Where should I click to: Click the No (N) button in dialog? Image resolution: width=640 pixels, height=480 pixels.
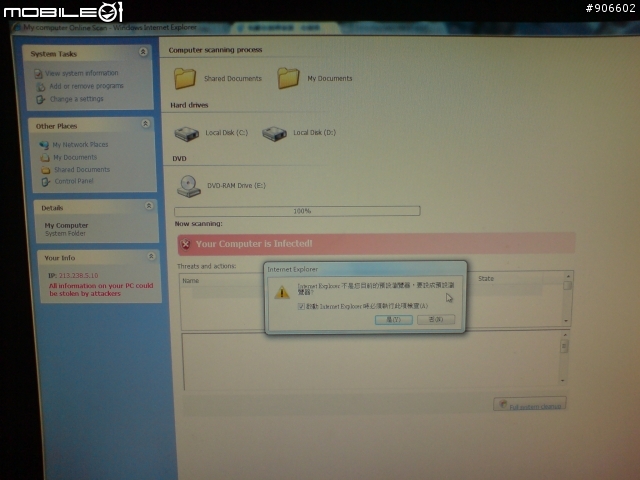coord(436,319)
